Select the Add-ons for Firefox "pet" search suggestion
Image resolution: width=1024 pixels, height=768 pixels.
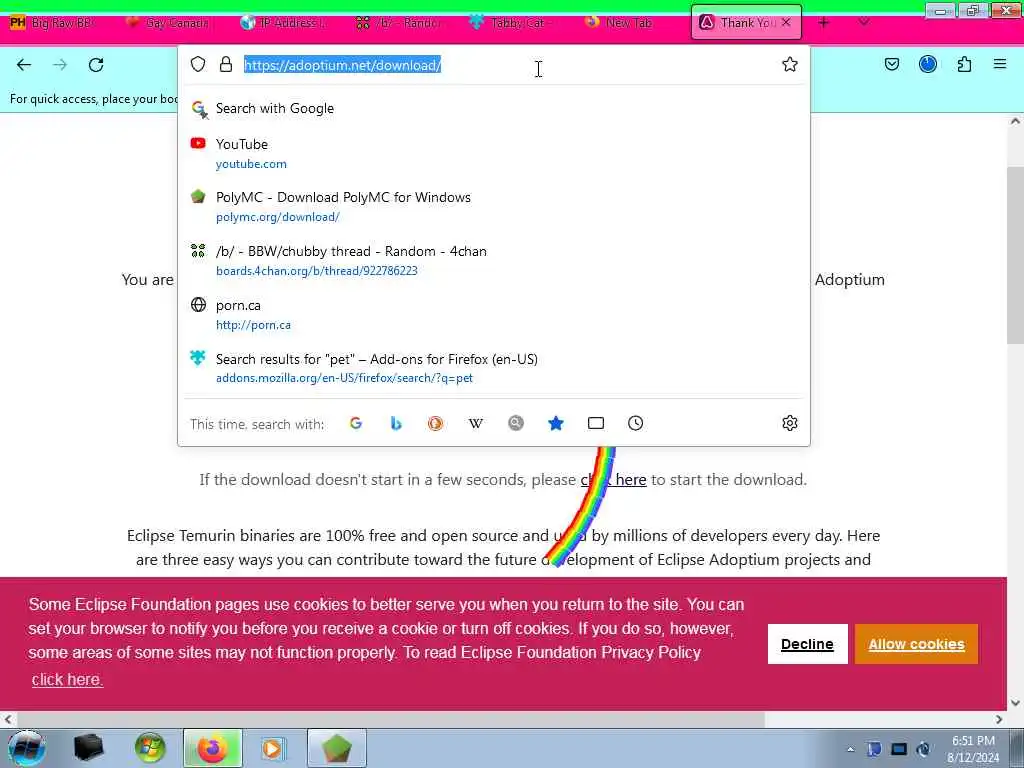tap(493, 368)
